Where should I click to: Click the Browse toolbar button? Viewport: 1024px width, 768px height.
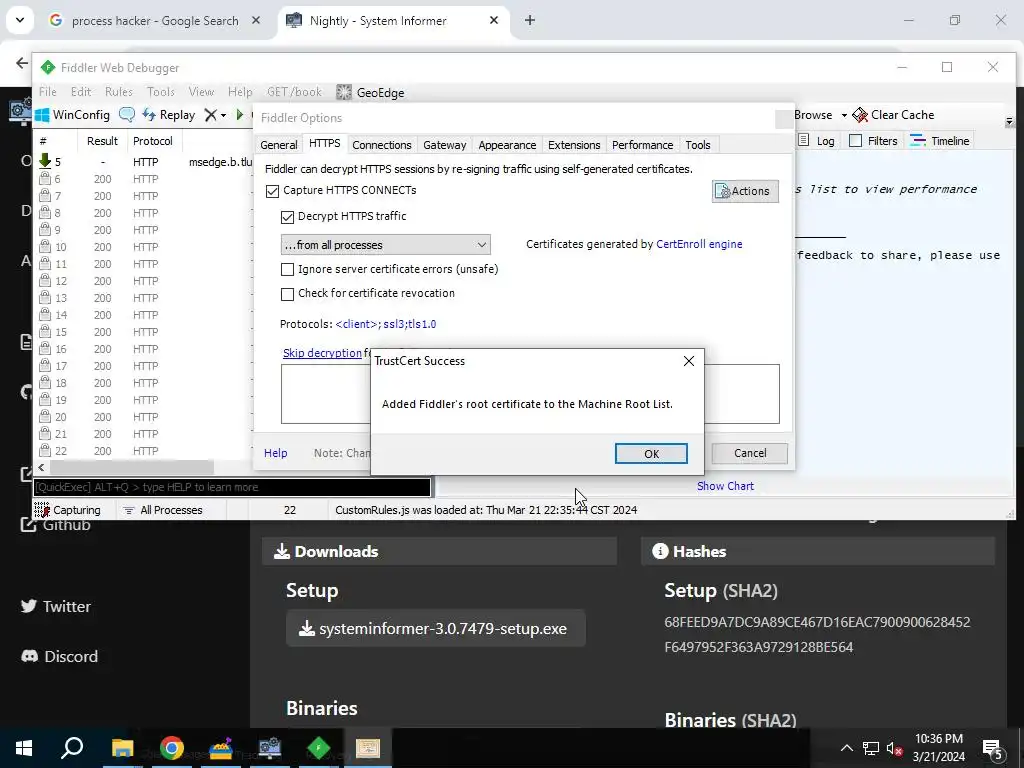[x=813, y=115]
